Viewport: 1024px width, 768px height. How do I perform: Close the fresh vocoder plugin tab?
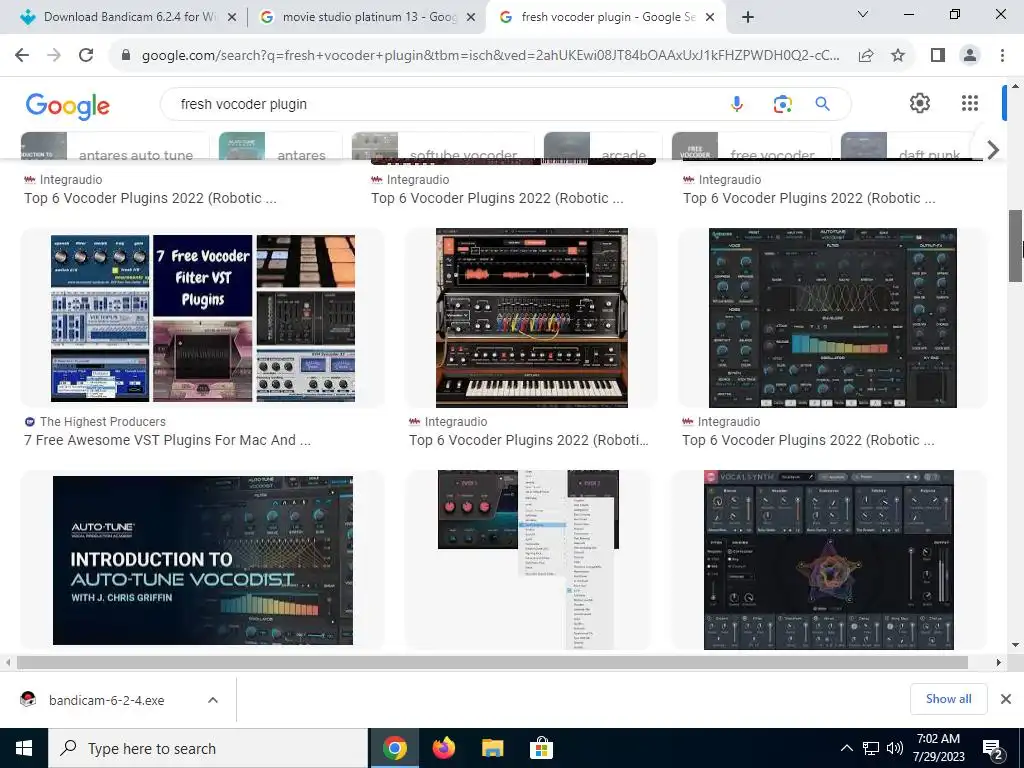click(x=711, y=18)
